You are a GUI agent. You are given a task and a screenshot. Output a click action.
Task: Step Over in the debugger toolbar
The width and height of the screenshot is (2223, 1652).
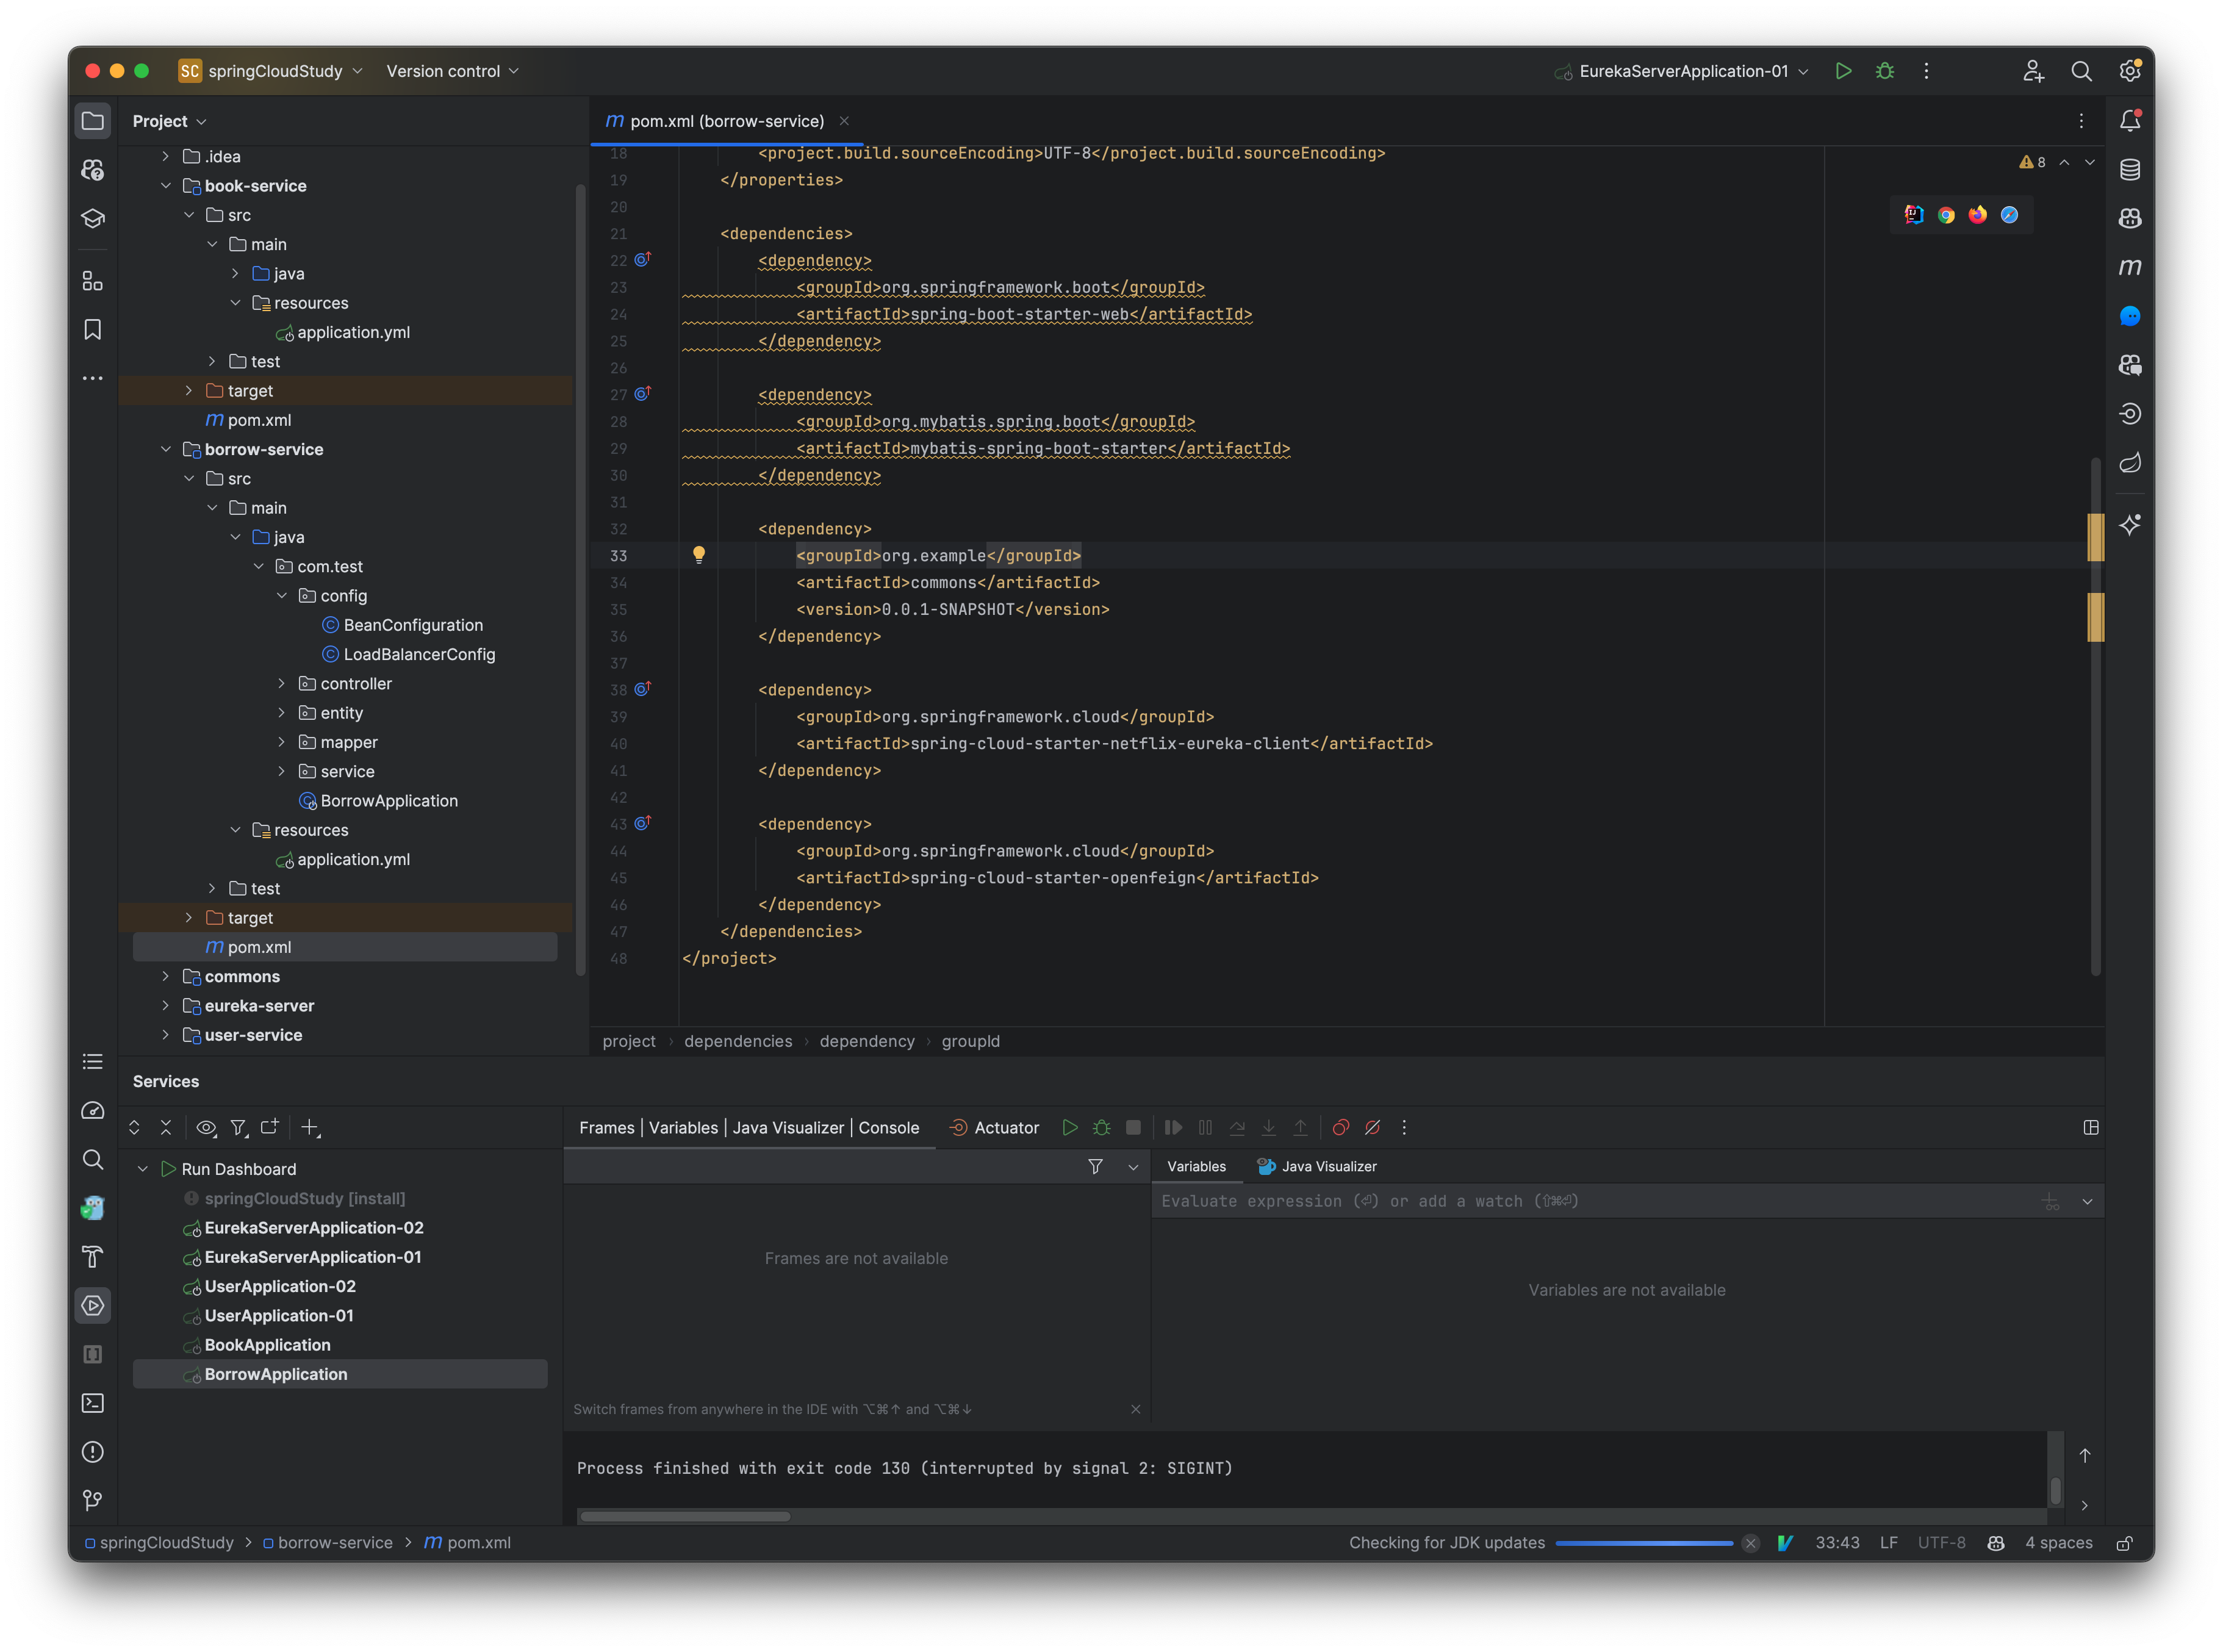[1237, 1127]
